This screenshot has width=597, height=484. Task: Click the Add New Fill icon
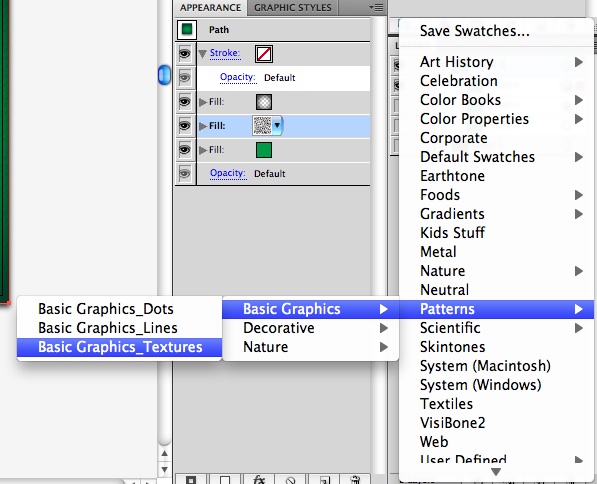[225, 480]
